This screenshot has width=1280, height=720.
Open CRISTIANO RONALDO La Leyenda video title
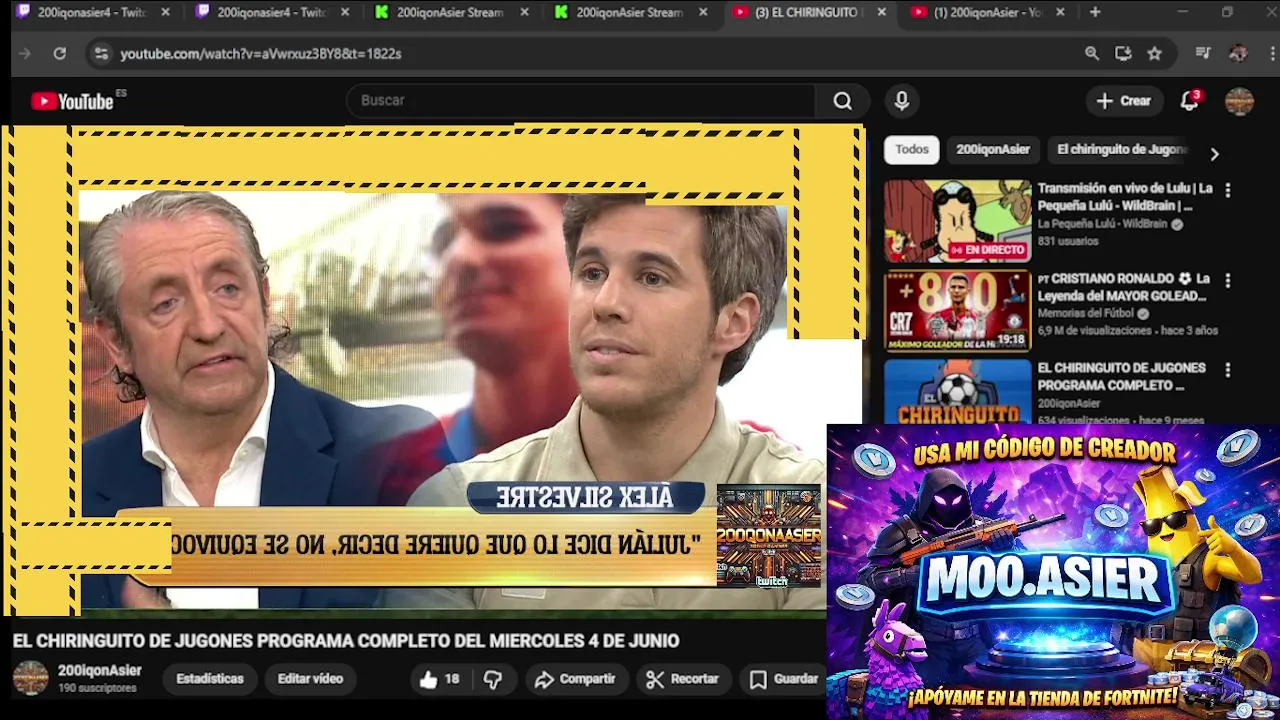click(x=1124, y=287)
